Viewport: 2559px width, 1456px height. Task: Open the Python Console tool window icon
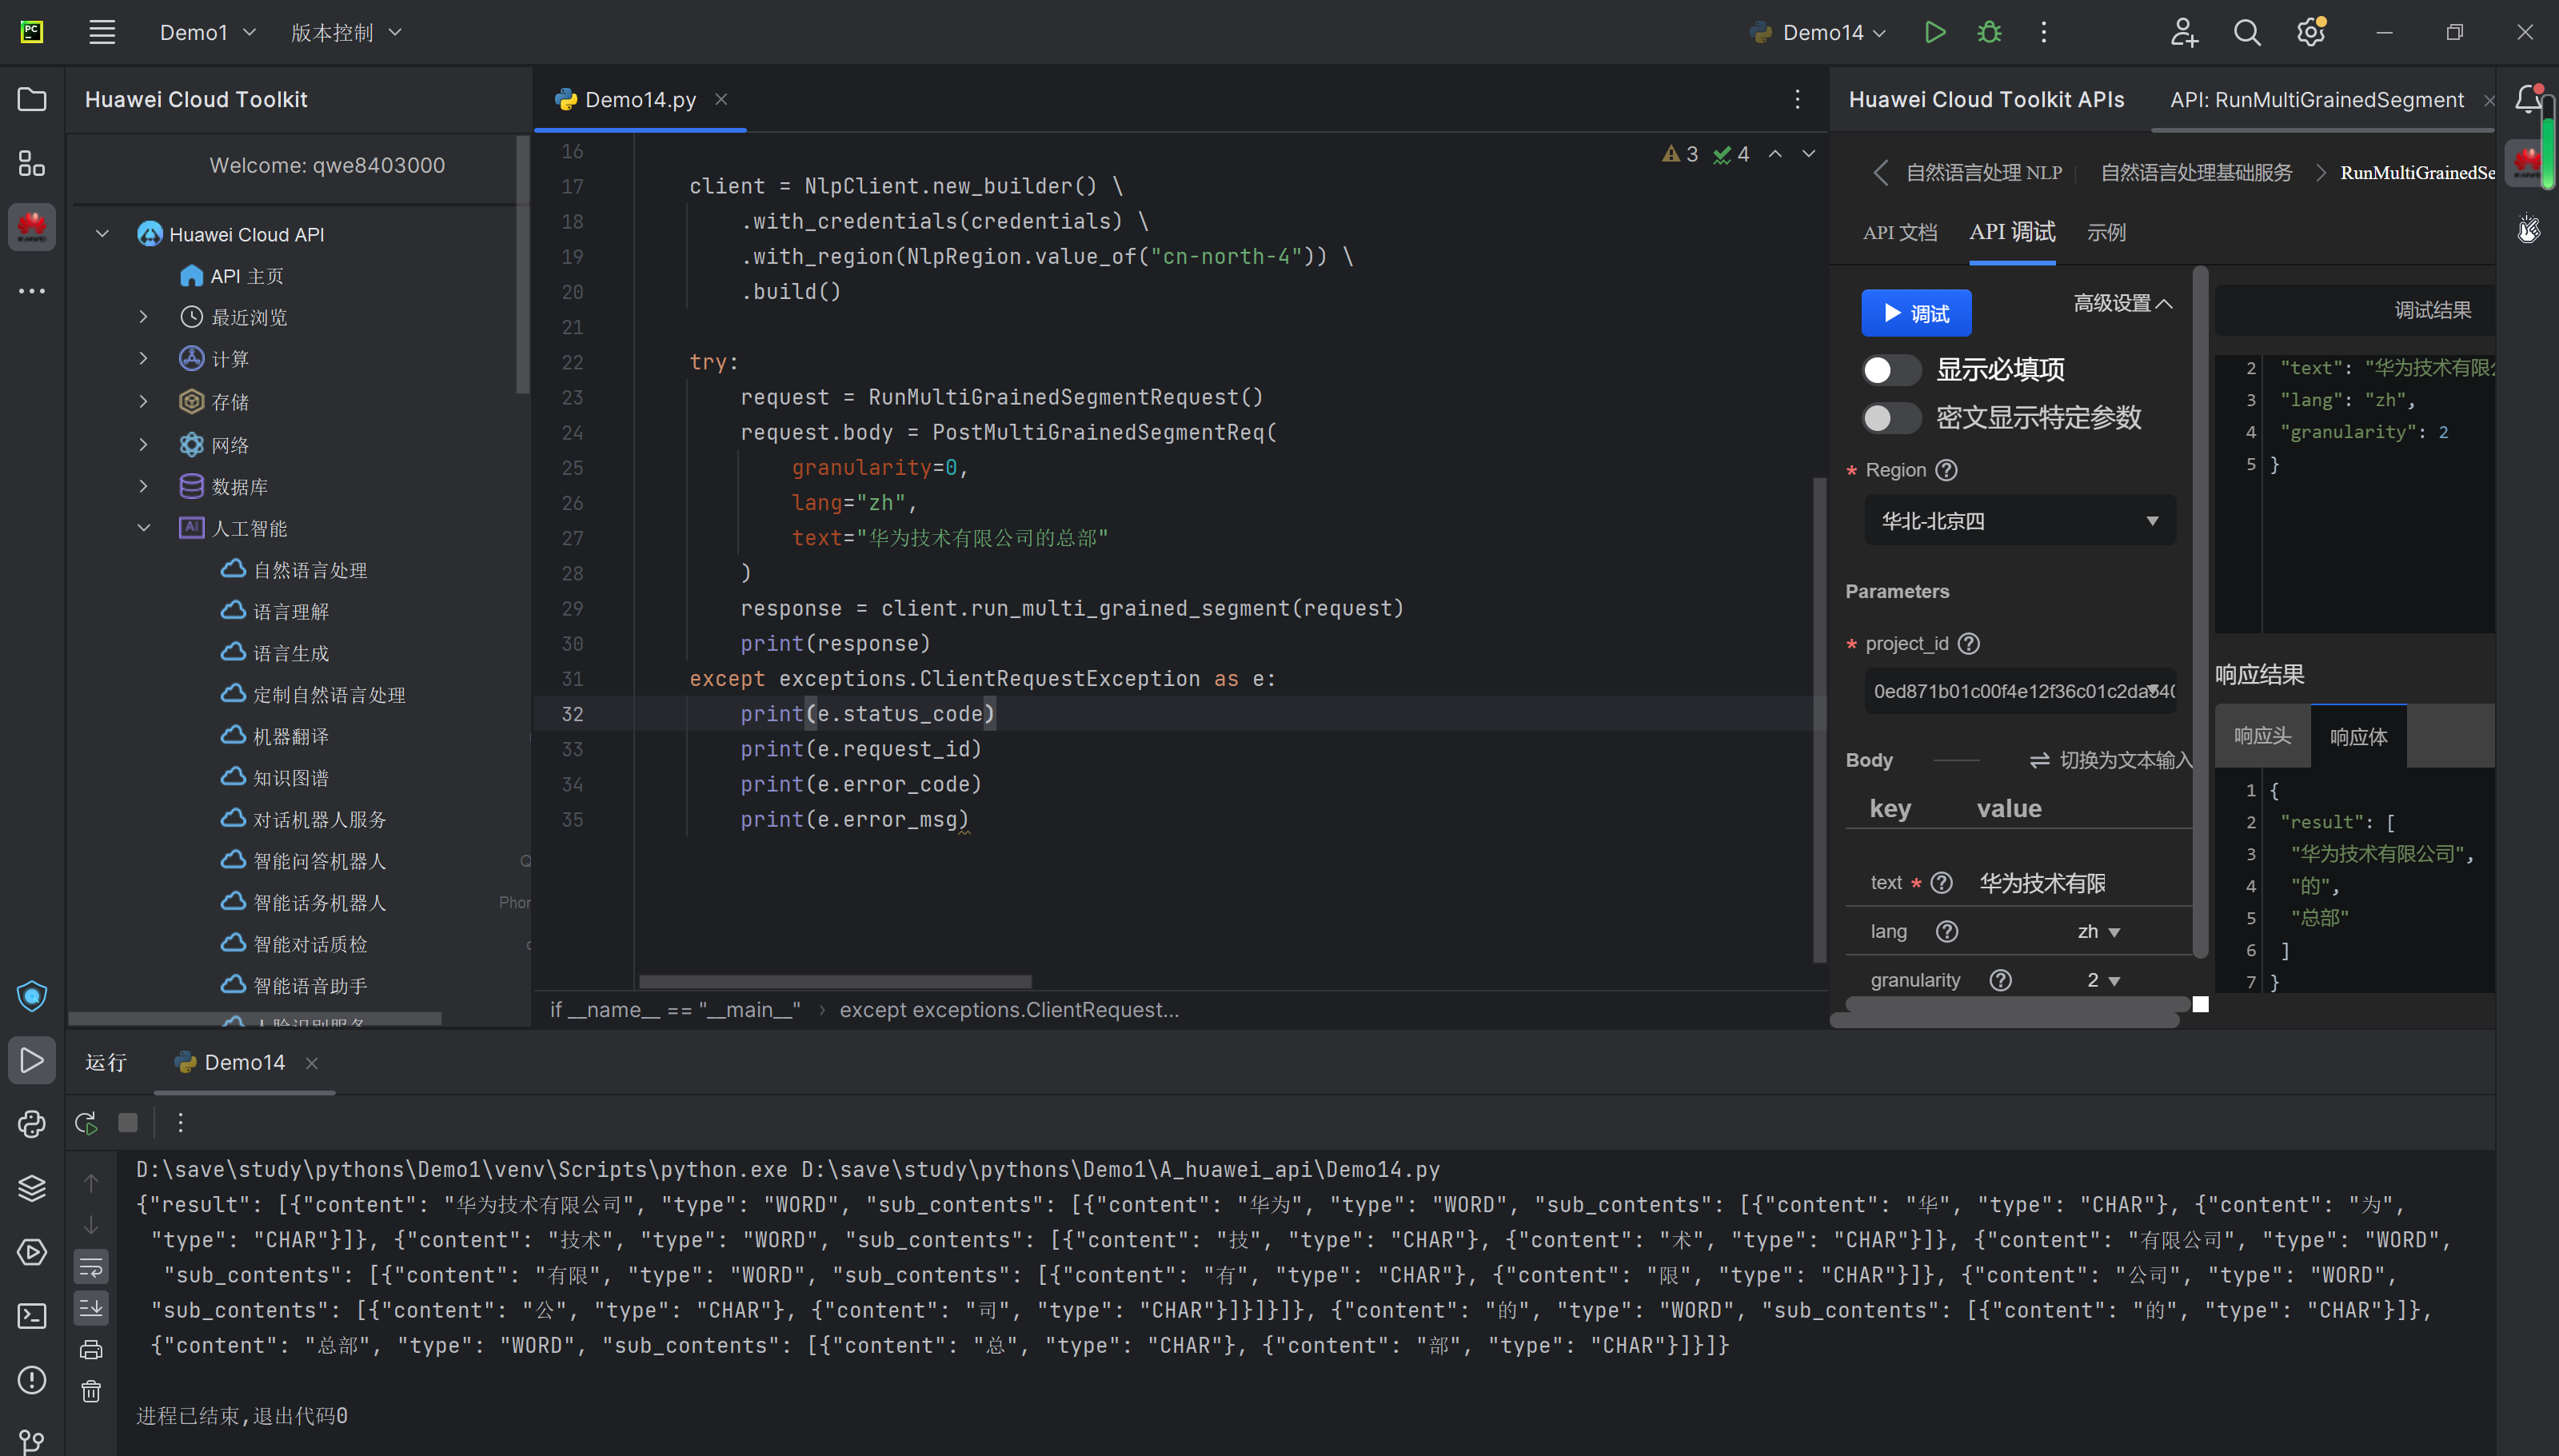click(32, 1124)
